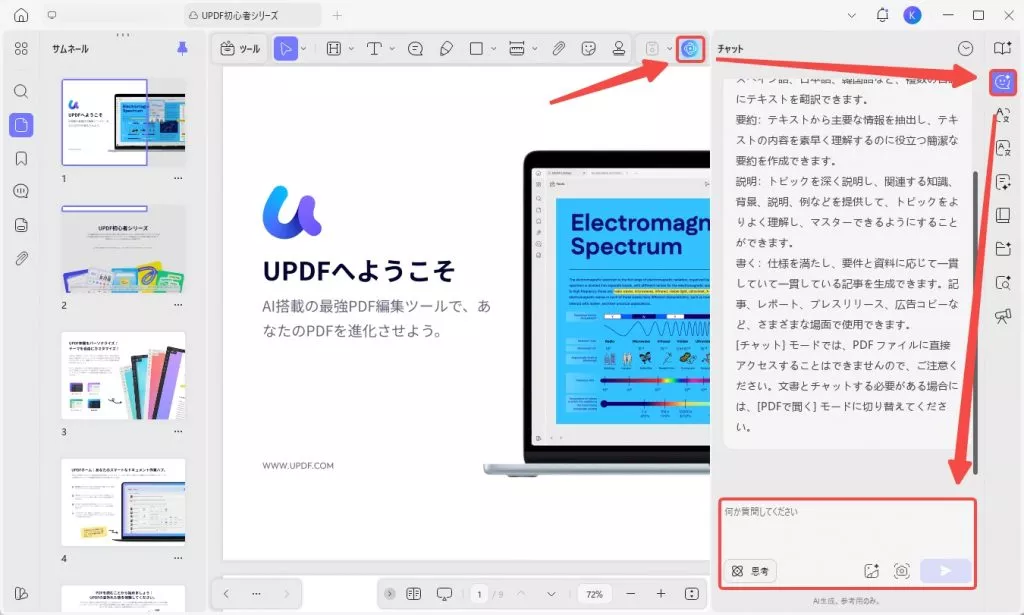
Task: Open the ツール menu
Action: point(240,49)
